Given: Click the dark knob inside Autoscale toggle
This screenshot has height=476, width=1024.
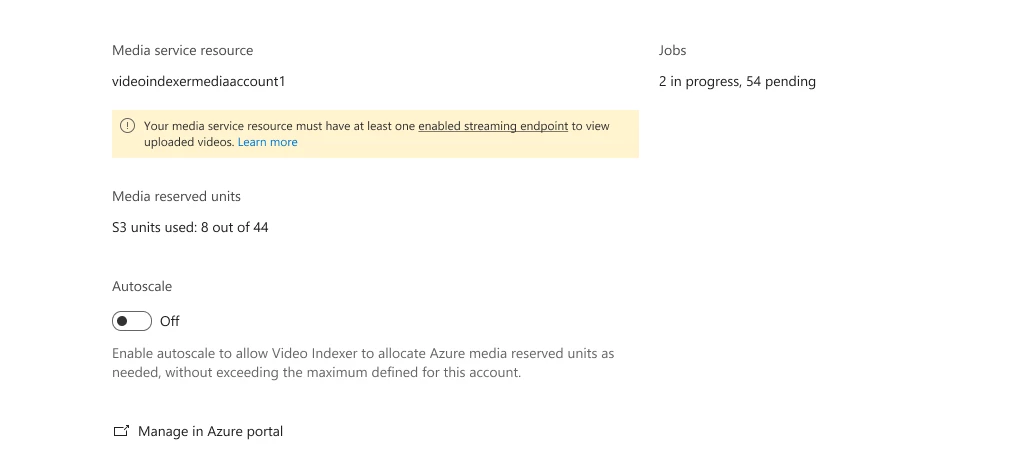Looking at the screenshot, I should pyautogui.click(x=123, y=321).
